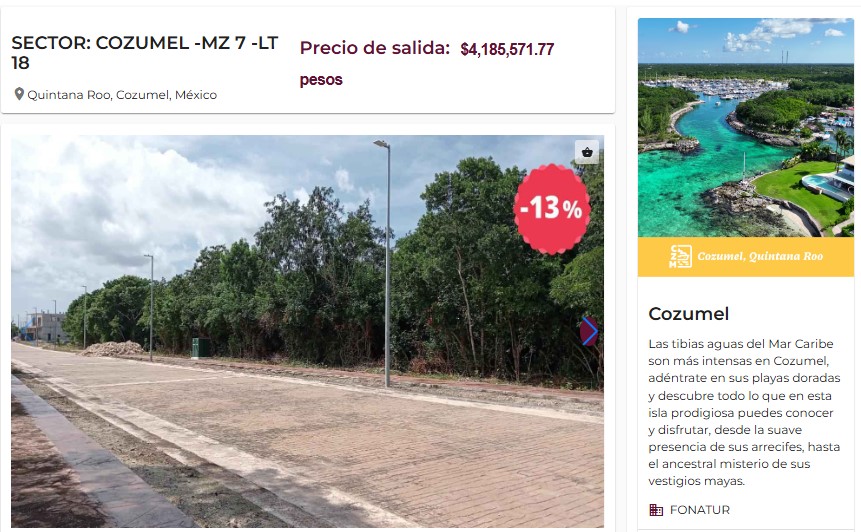Click the FONATUR label
This screenshot has height=532, width=861.
click(x=700, y=510)
